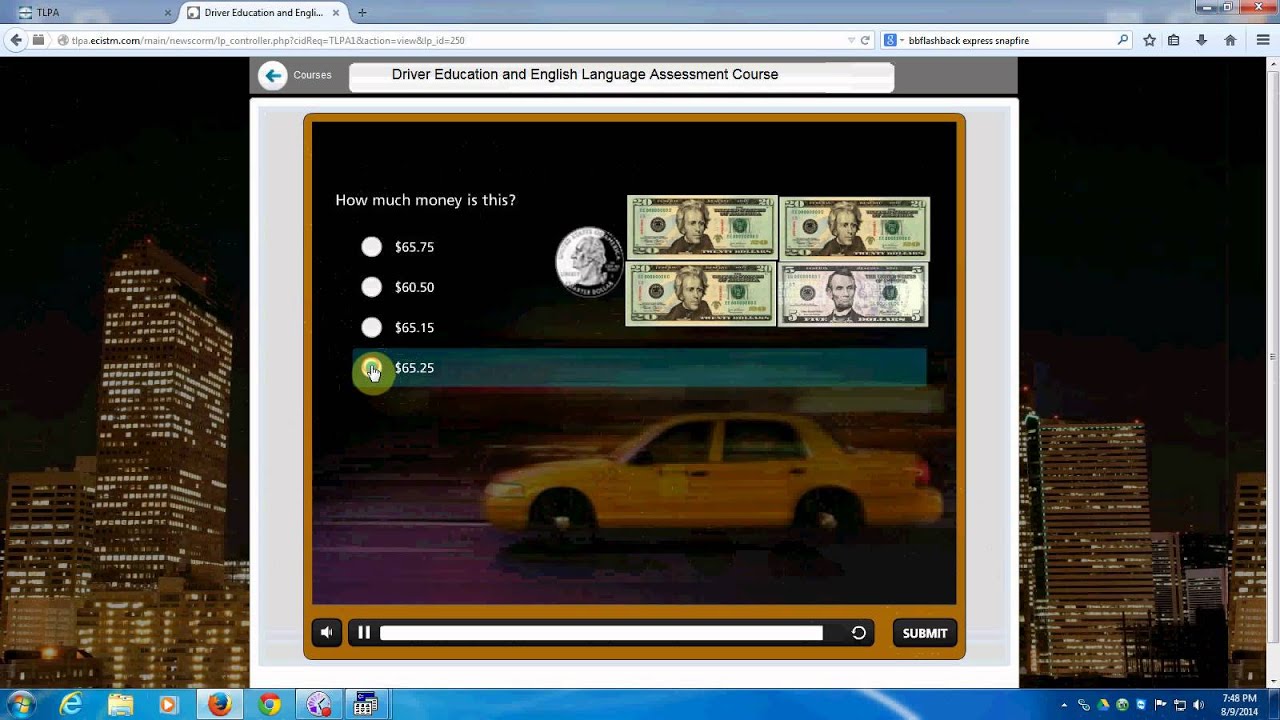Click the "How much money is this?" question text
The image size is (1280, 720).
point(425,200)
